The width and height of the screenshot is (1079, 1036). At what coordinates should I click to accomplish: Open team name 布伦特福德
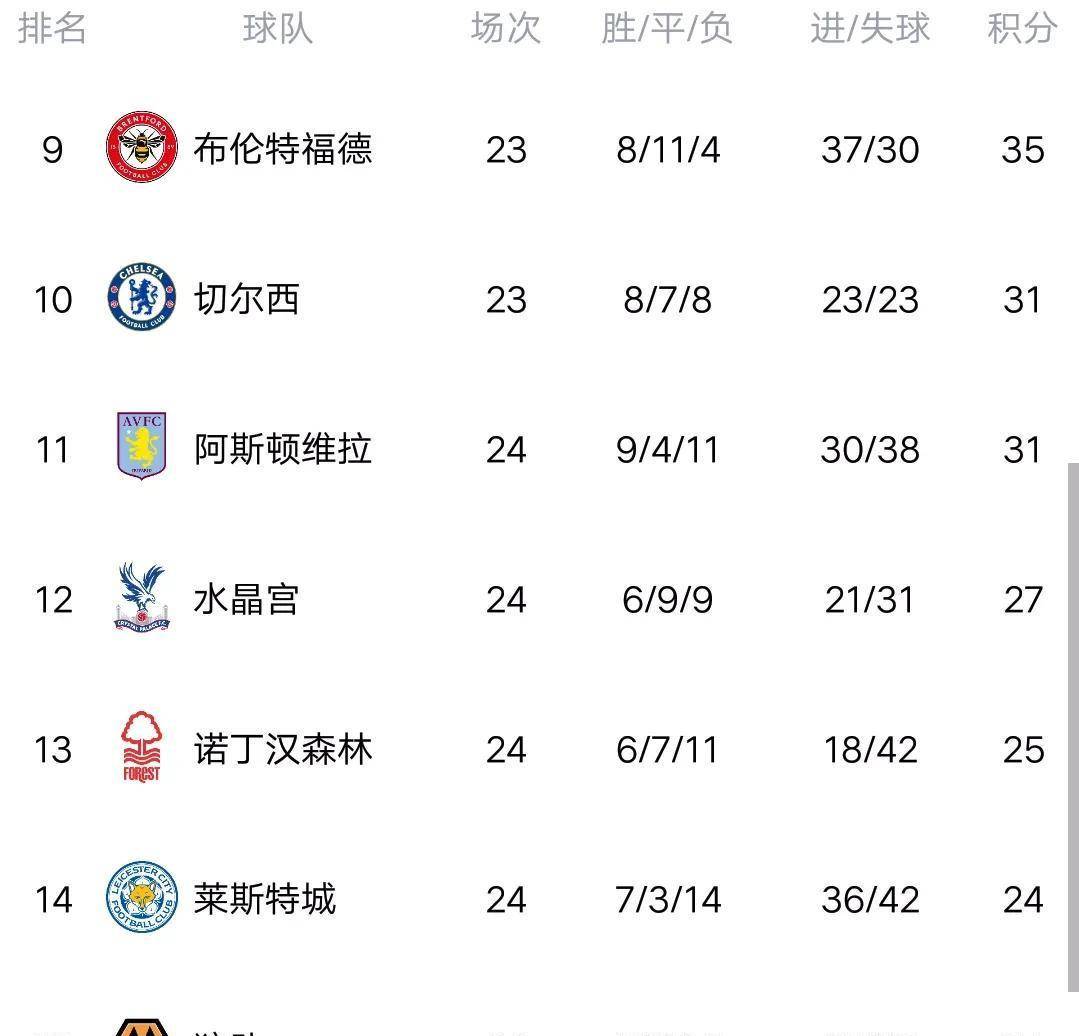pyautogui.click(x=283, y=149)
